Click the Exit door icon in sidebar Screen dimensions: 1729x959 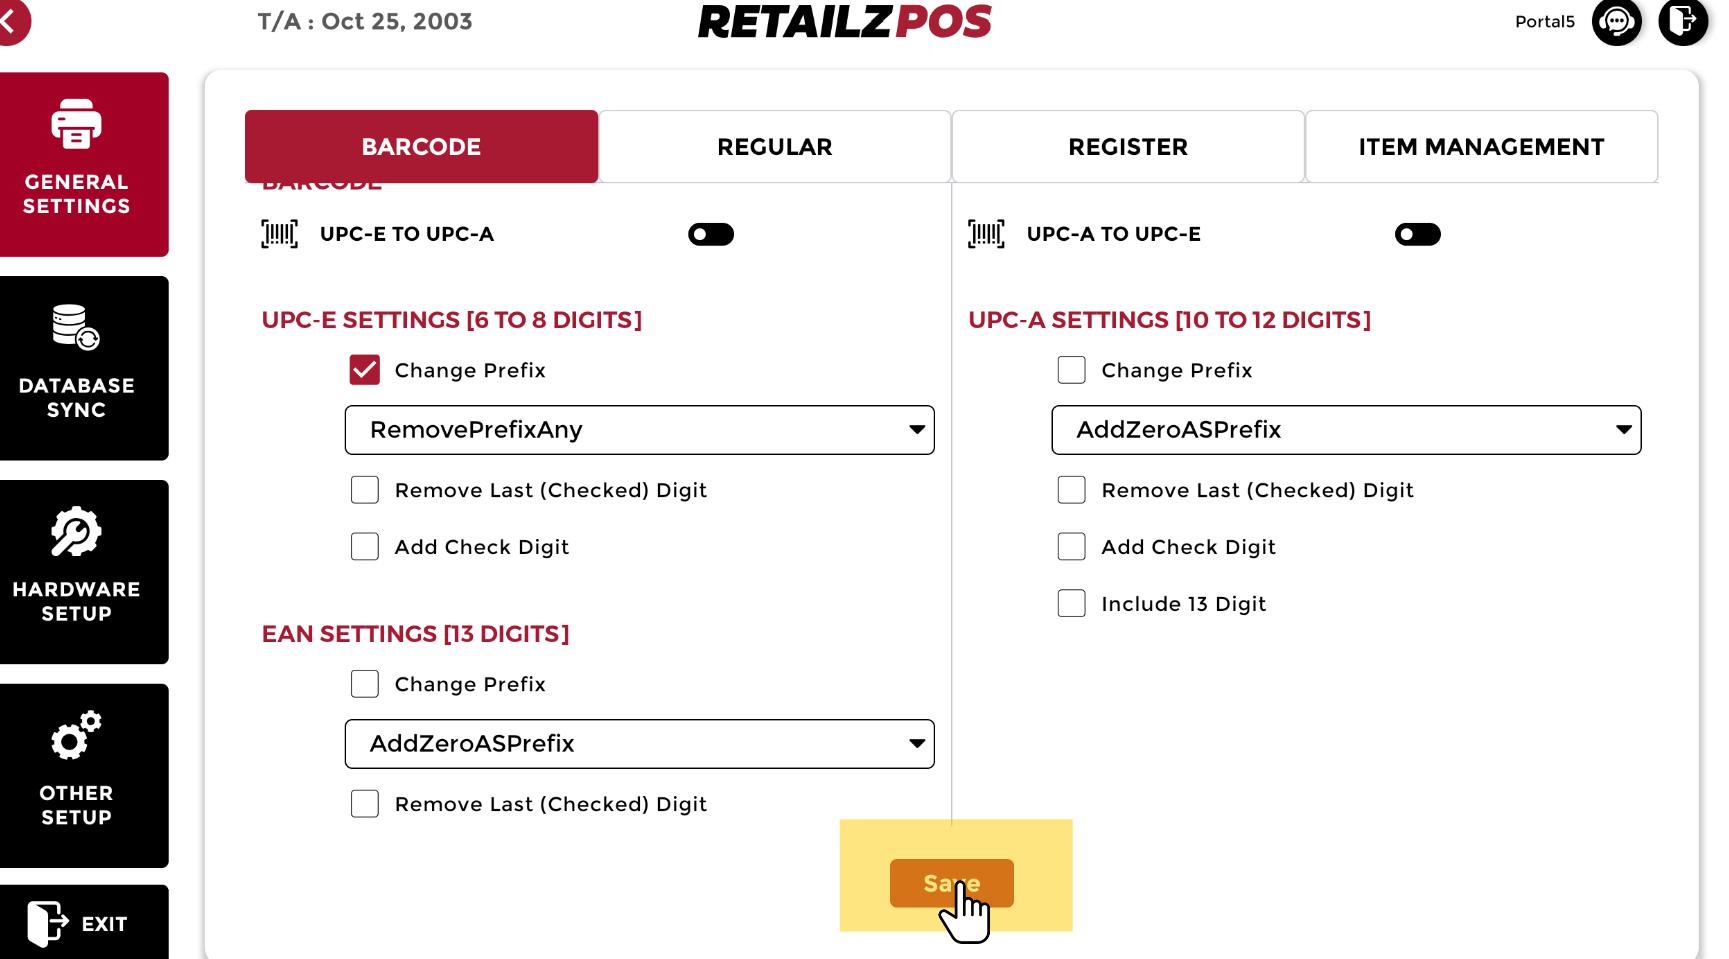(x=47, y=923)
